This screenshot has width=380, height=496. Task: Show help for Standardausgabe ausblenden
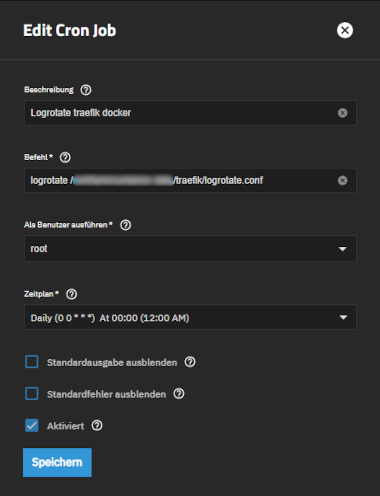pos(190,362)
